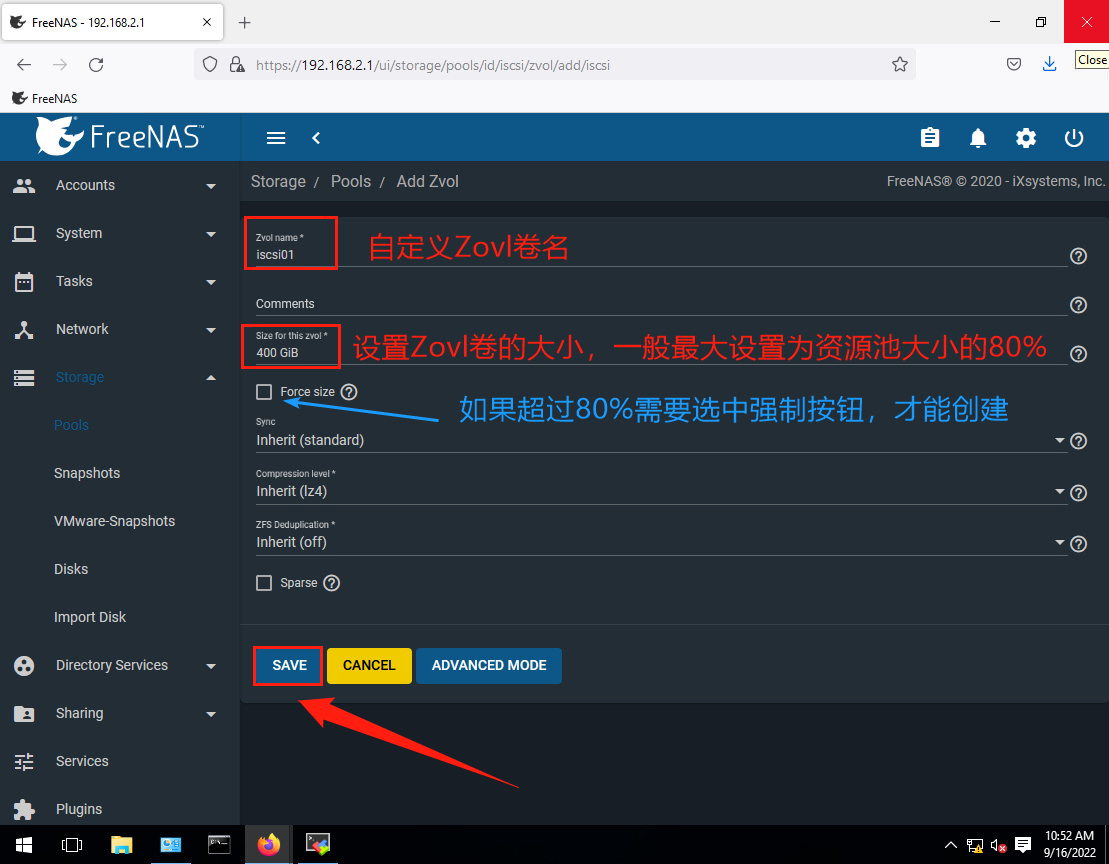Click the power icon in the top bar
The height and width of the screenshot is (864, 1109).
(x=1074, y=138)
